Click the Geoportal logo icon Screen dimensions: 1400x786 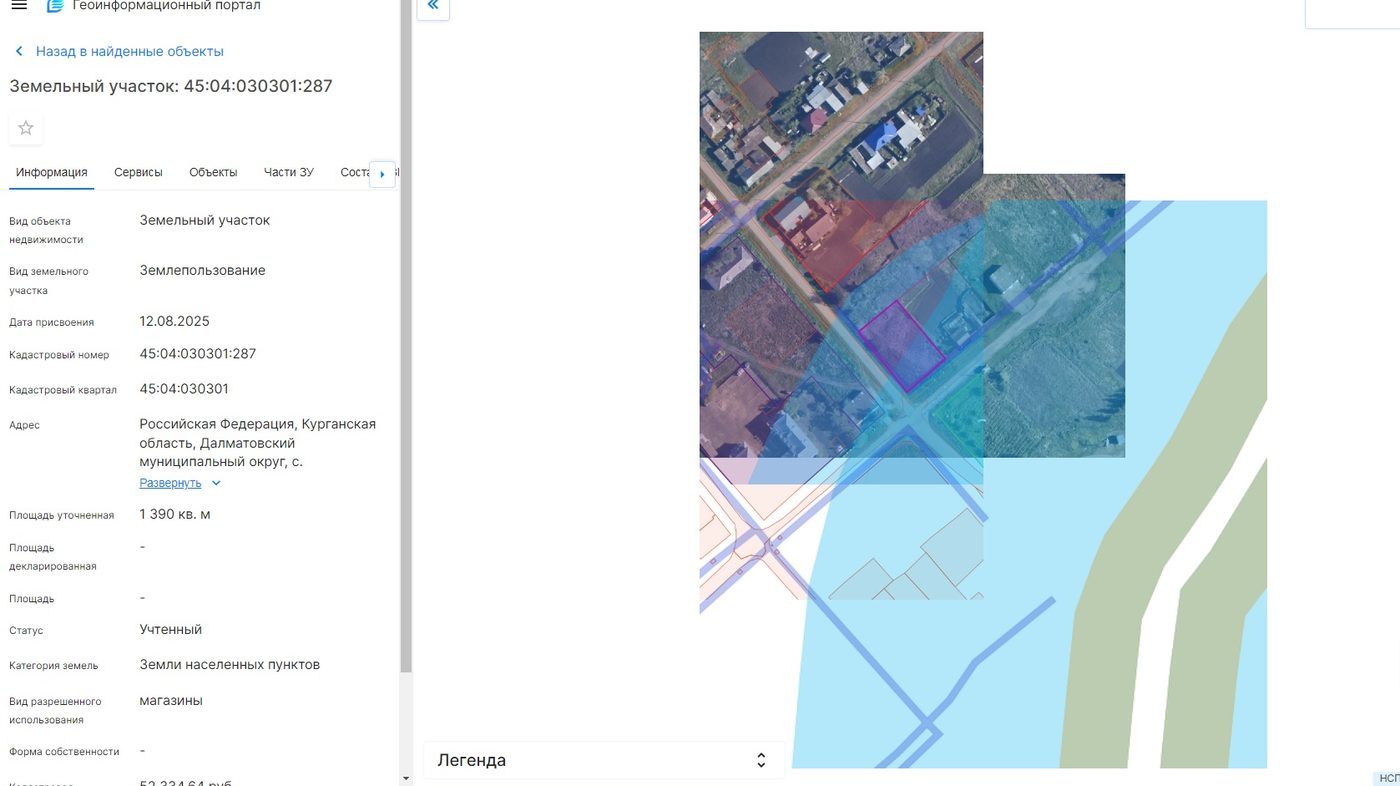(x=55, y=6)
